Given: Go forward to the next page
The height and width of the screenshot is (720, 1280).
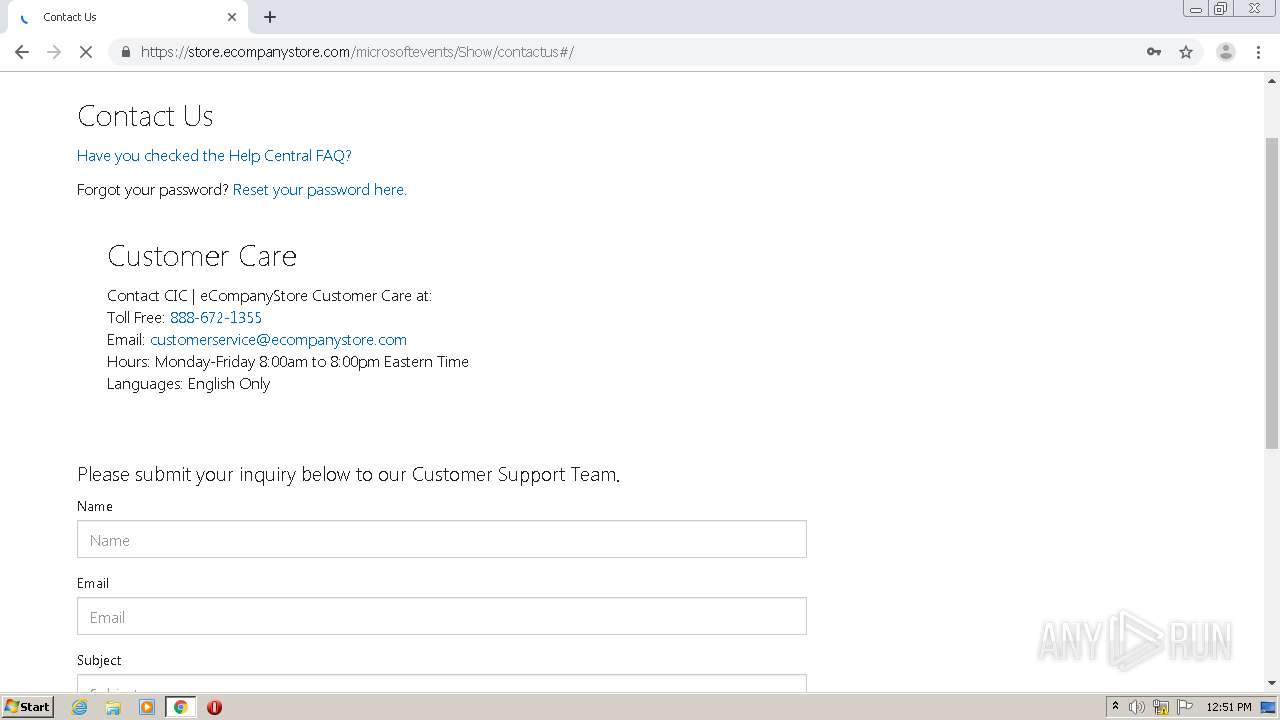Looking at the screenshot, I should pos(54,52).
